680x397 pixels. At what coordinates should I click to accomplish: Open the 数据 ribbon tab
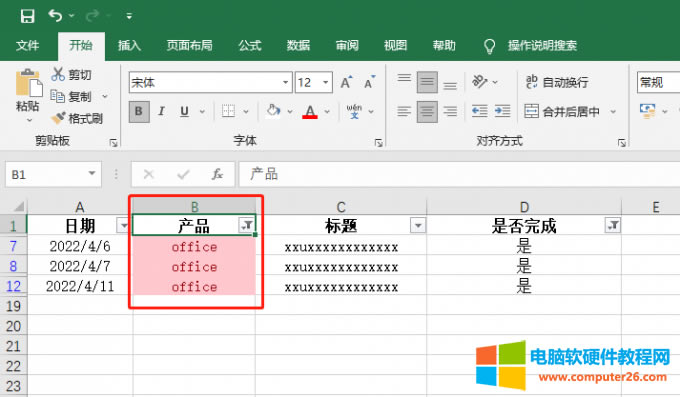point(298,45)
